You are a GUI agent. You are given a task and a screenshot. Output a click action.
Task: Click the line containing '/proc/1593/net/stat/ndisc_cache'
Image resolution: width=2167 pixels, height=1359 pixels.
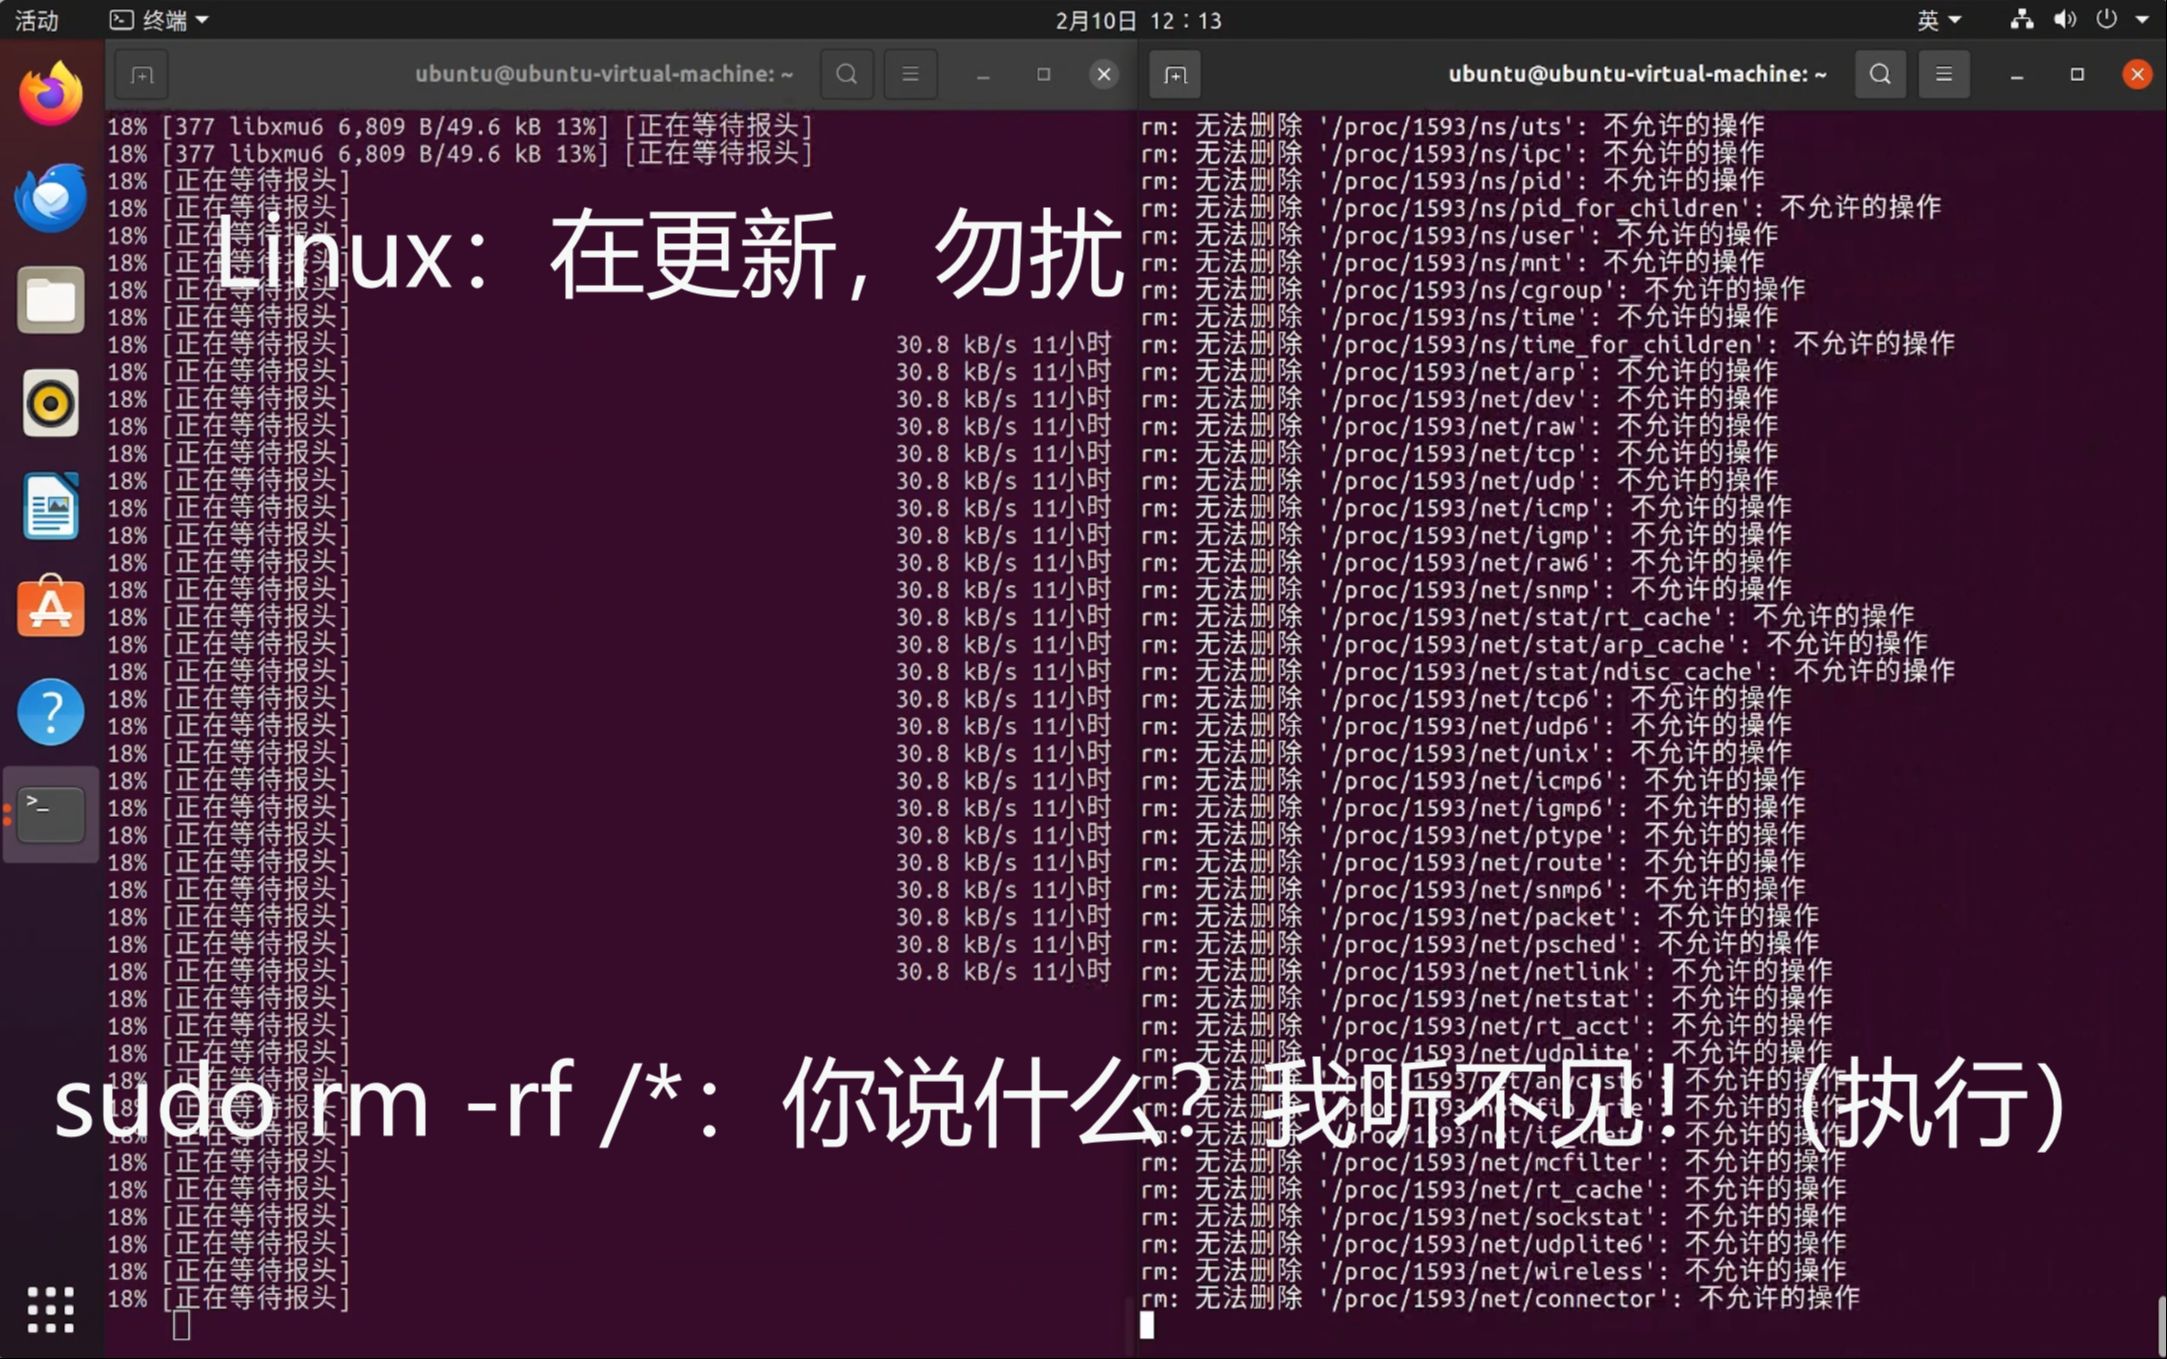pos(1548,671)
